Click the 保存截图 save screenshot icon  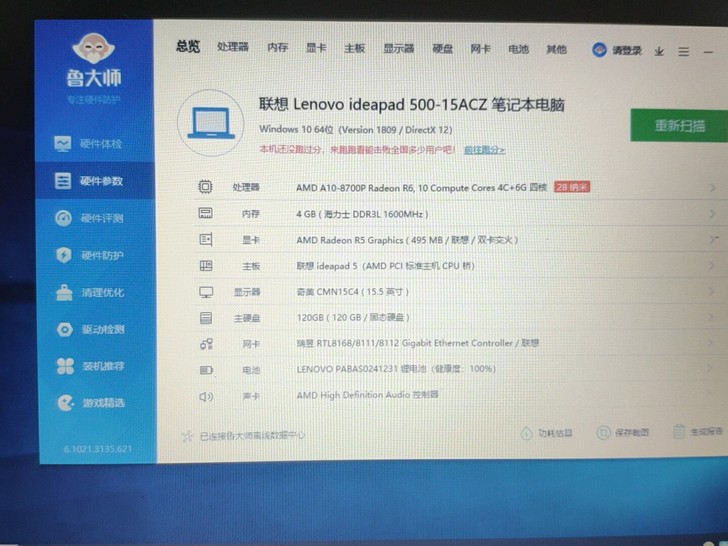[603, 433]
